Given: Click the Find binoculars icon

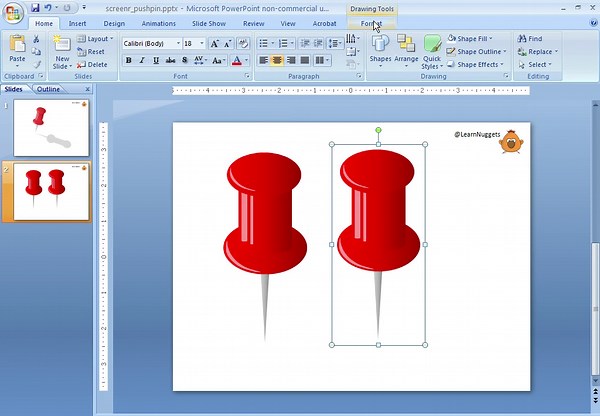Looking at the screenshot, I should (522, 39).
